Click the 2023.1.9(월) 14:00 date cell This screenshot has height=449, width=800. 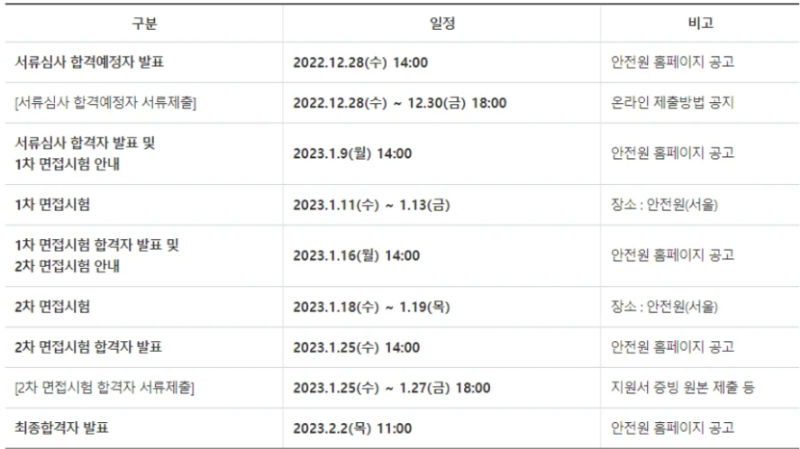click(352, 153)
